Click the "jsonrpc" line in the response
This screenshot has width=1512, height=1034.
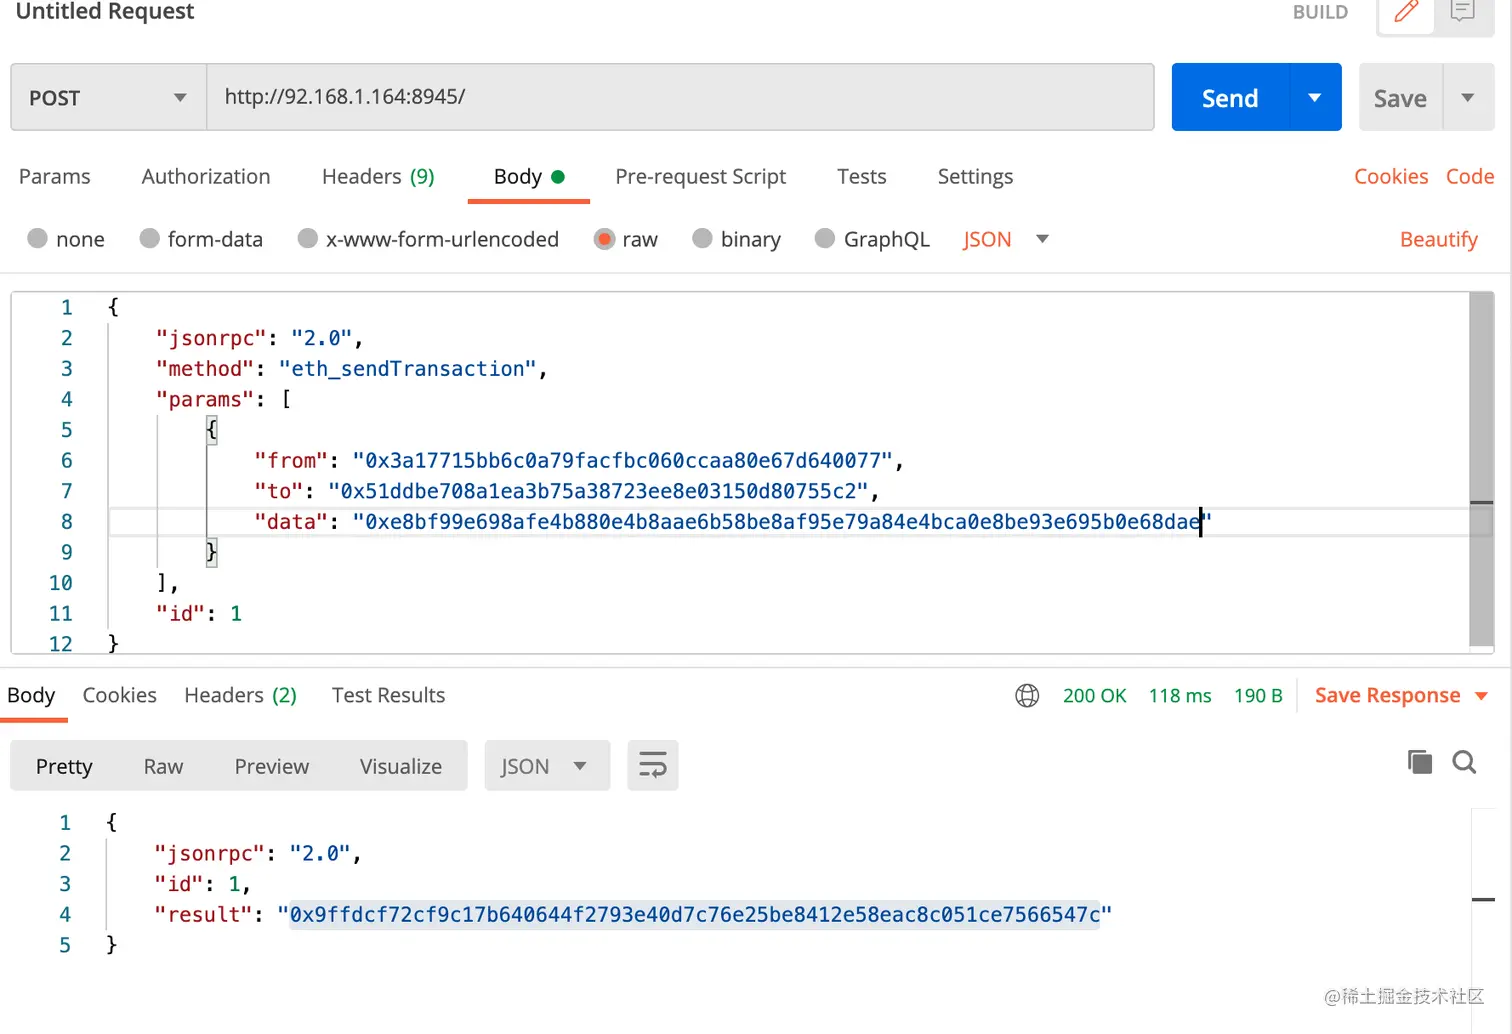coord(257,854)
